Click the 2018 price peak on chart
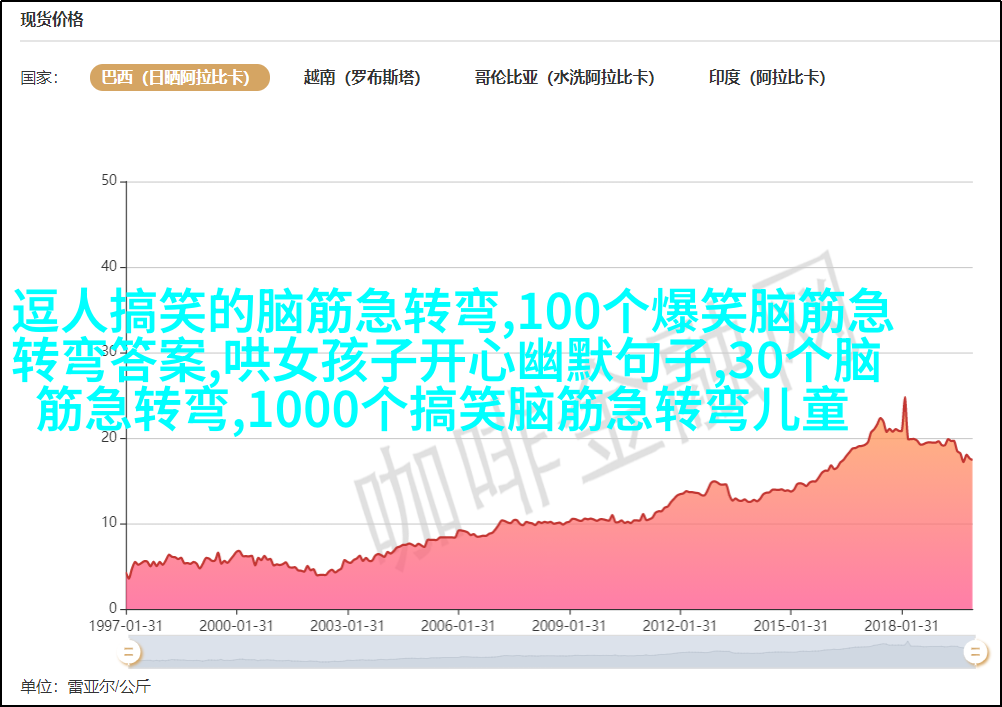Screen dimensions: 1002x707 [905, 399]
